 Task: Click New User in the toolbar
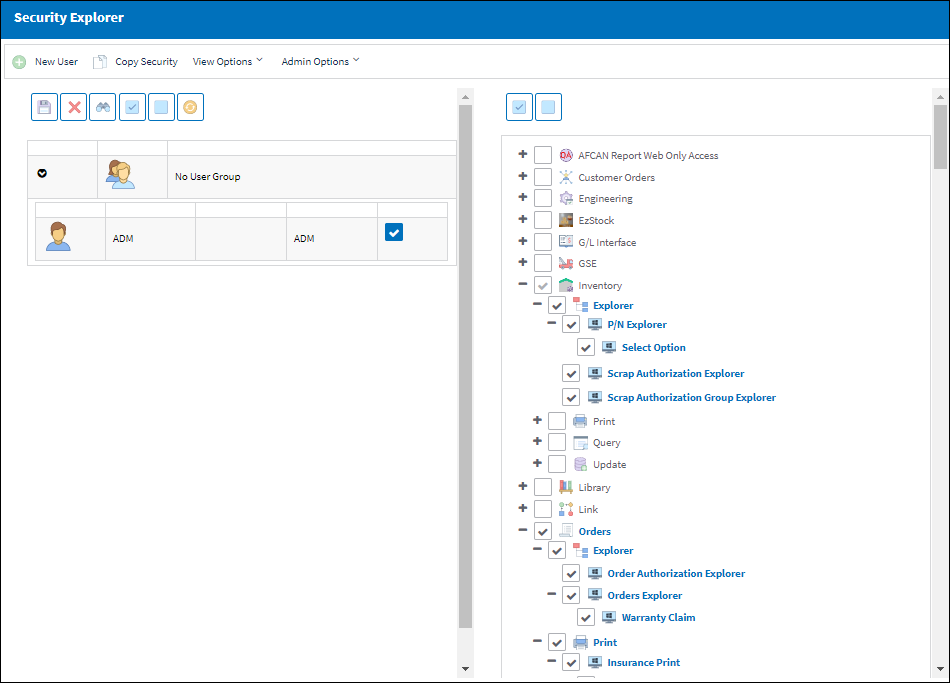[56, 62]
